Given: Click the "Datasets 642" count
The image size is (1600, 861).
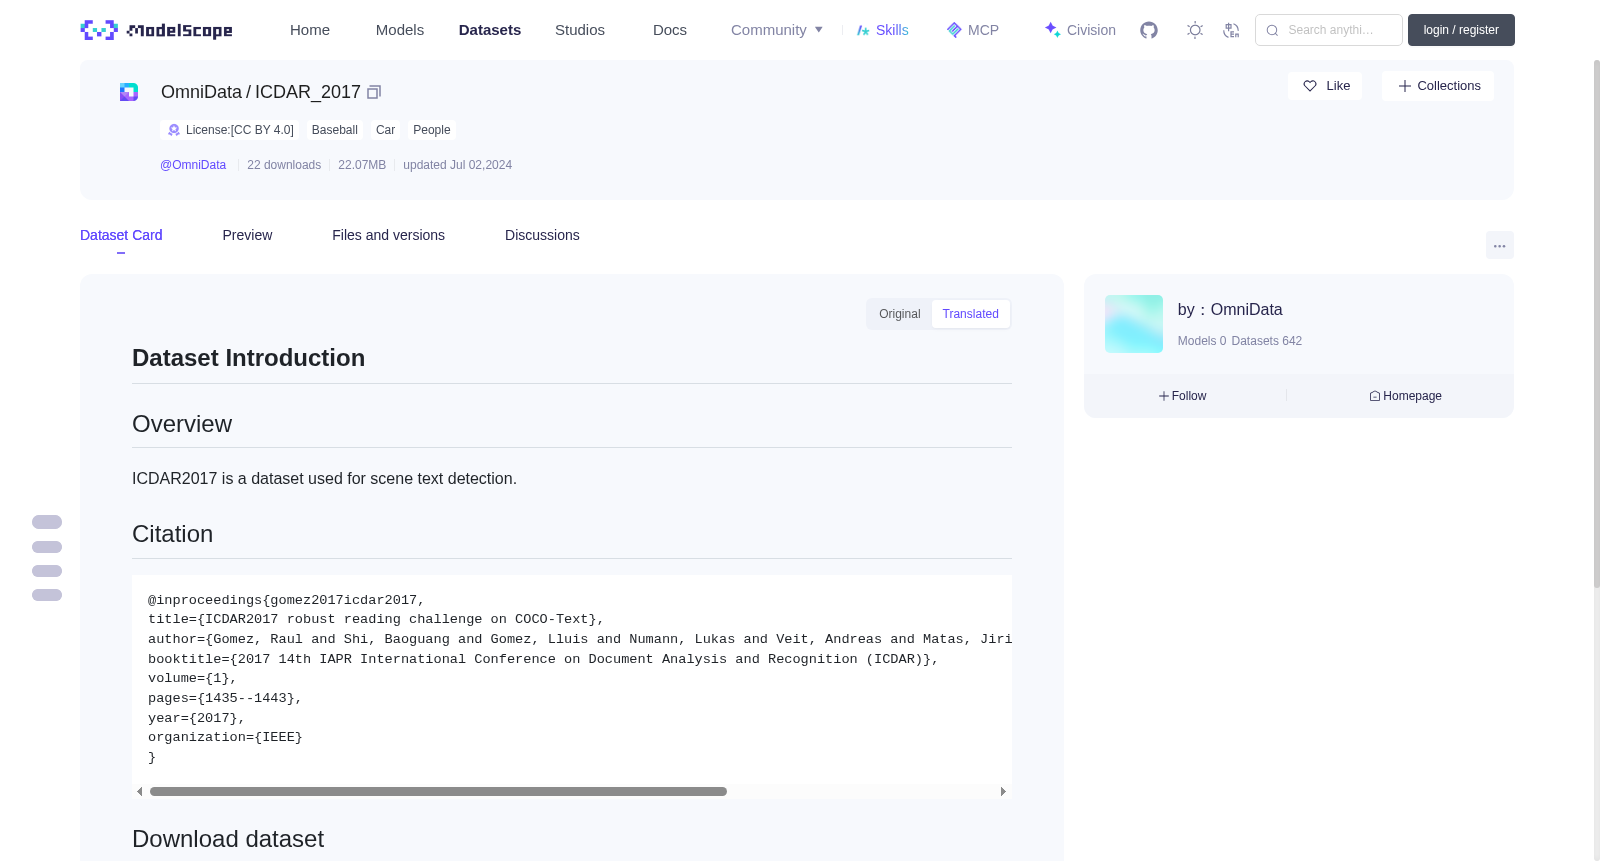Looking at the screenshot, I should coord(1267,341).
